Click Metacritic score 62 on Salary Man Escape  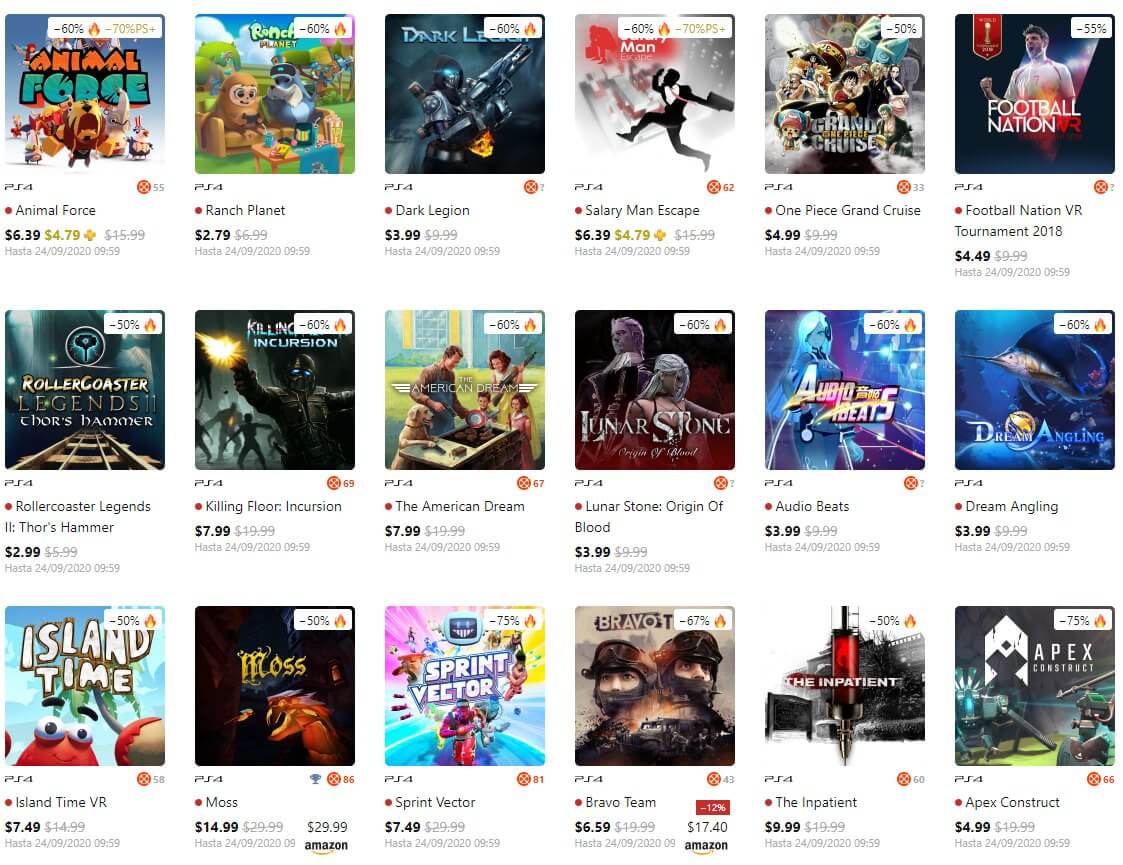720,187
